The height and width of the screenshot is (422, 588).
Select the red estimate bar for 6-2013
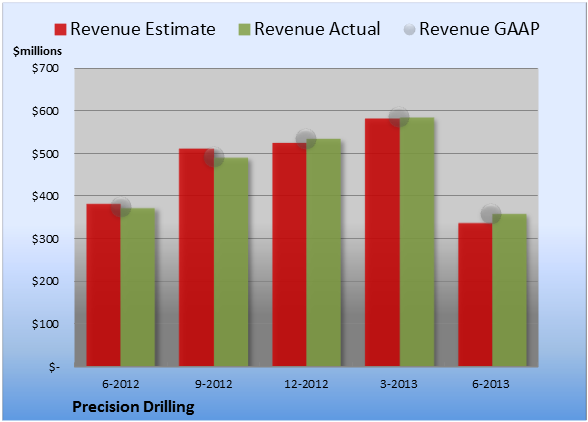[475, 294]
